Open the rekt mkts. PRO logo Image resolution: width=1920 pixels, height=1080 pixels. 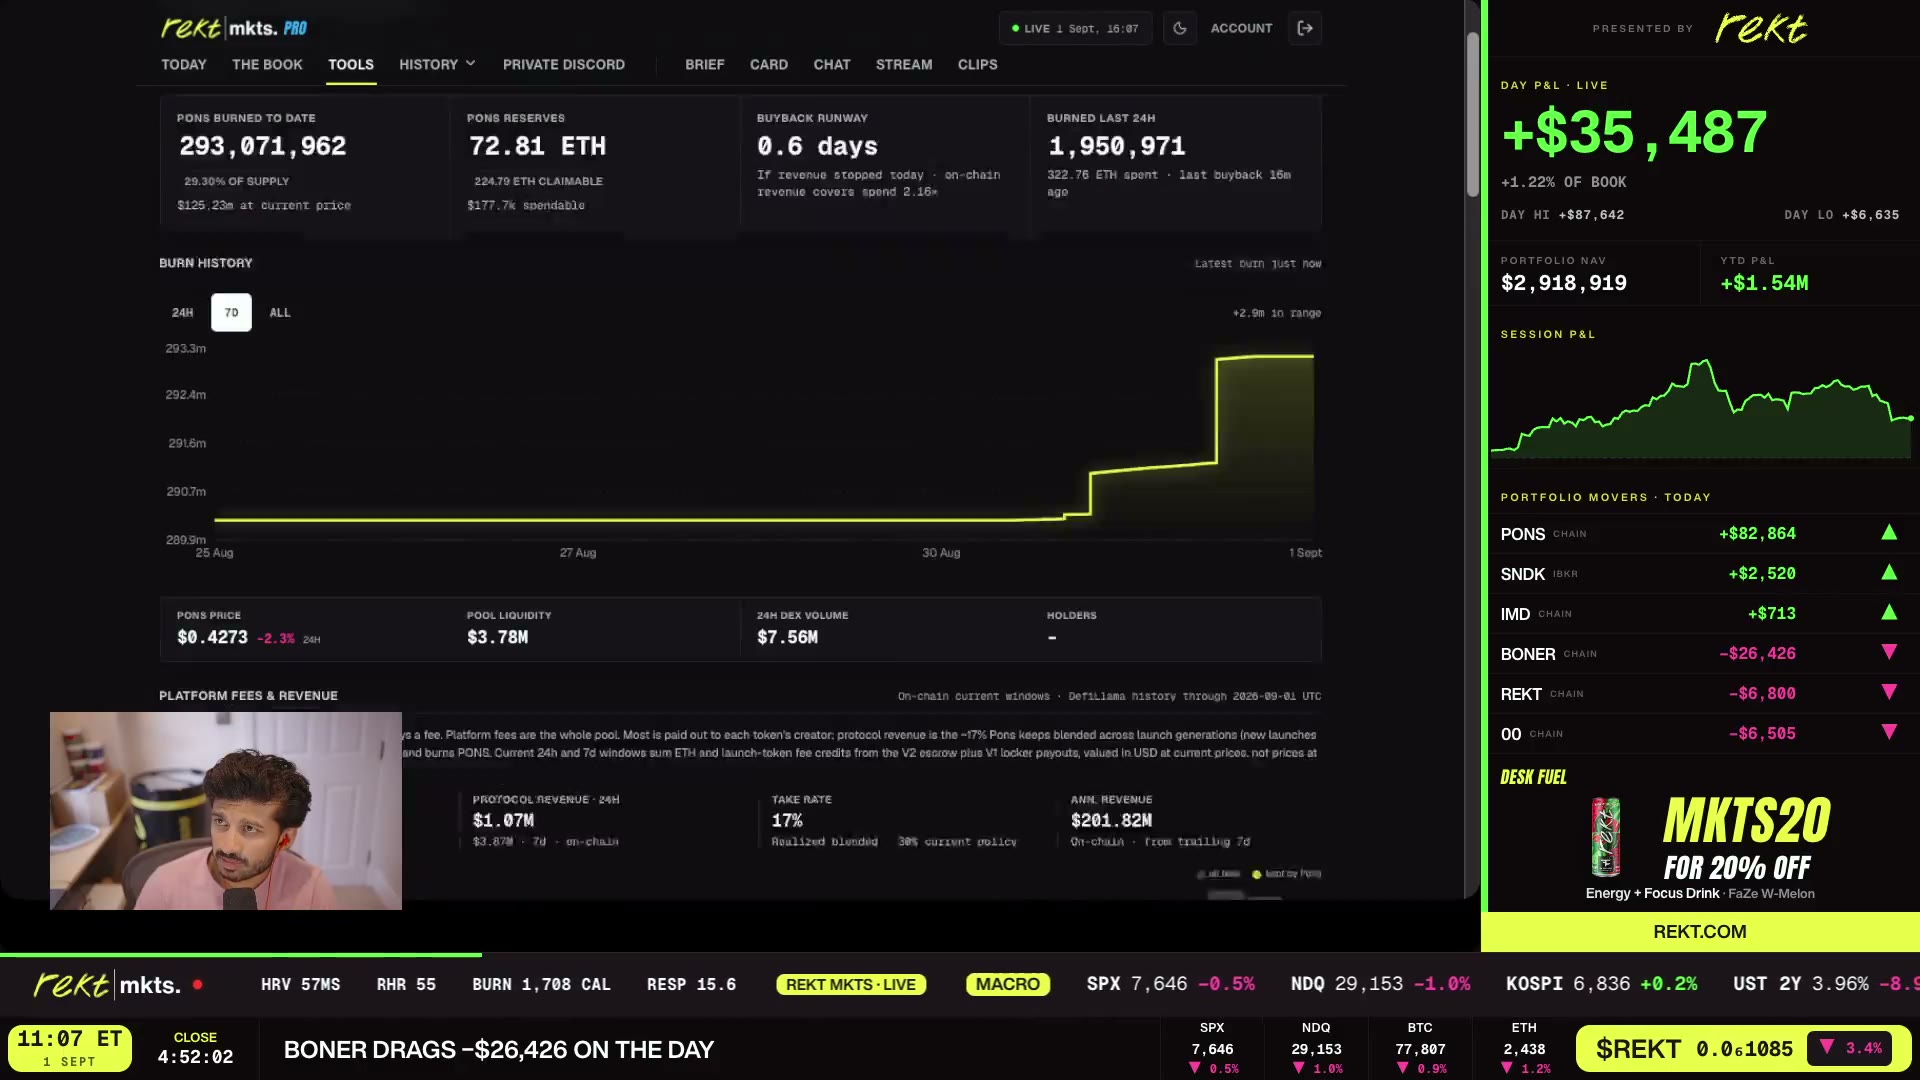(x=234, y=28)
